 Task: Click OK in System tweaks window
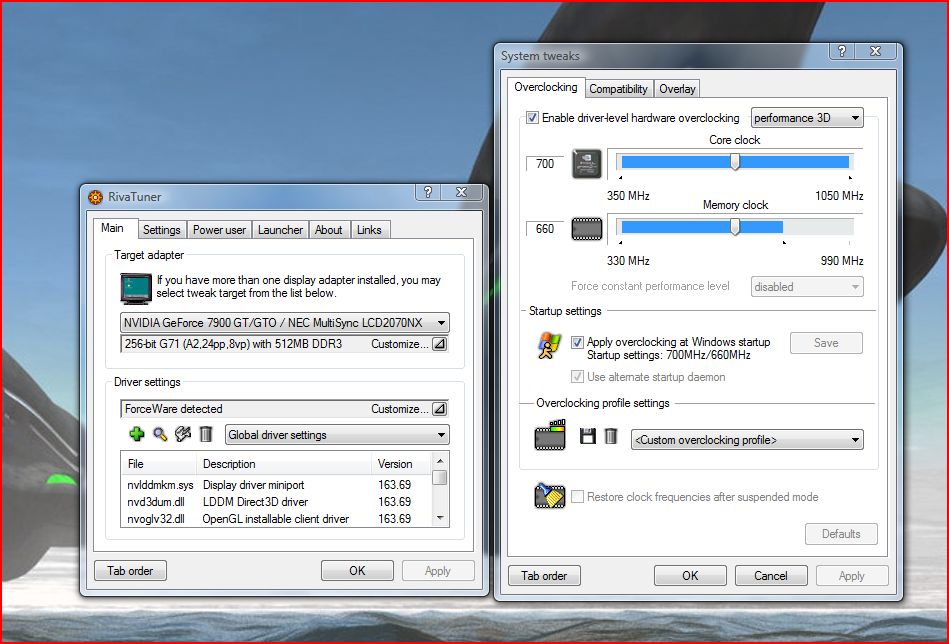690,576
